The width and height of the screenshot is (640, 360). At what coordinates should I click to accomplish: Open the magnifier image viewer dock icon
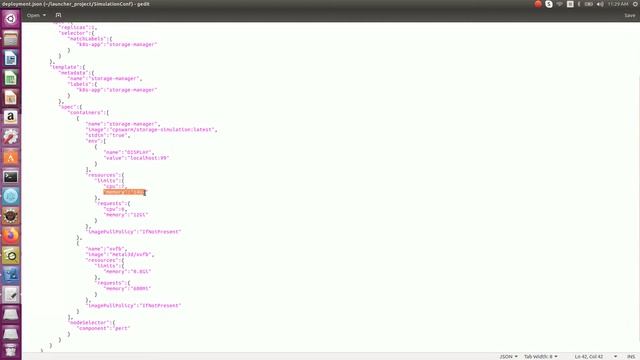(x=11, y=256)
